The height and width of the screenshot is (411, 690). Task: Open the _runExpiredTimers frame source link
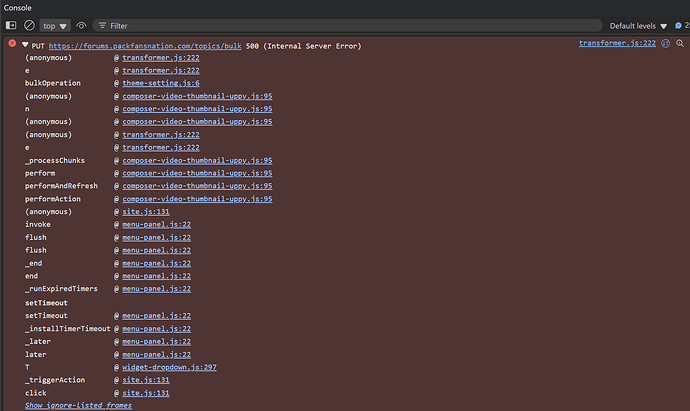click(x=156, y=289)
